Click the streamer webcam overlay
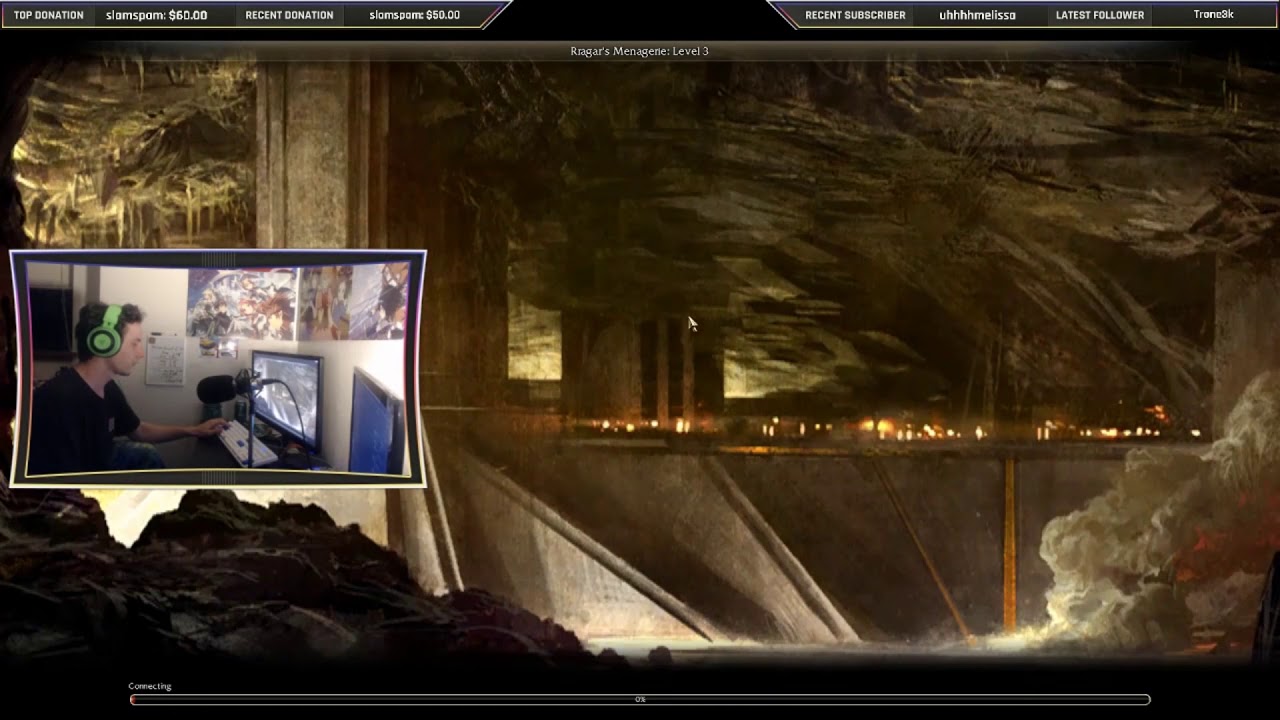Image resolution: width=1280 pixels, height=720 pixels. [x=218, y=368]
